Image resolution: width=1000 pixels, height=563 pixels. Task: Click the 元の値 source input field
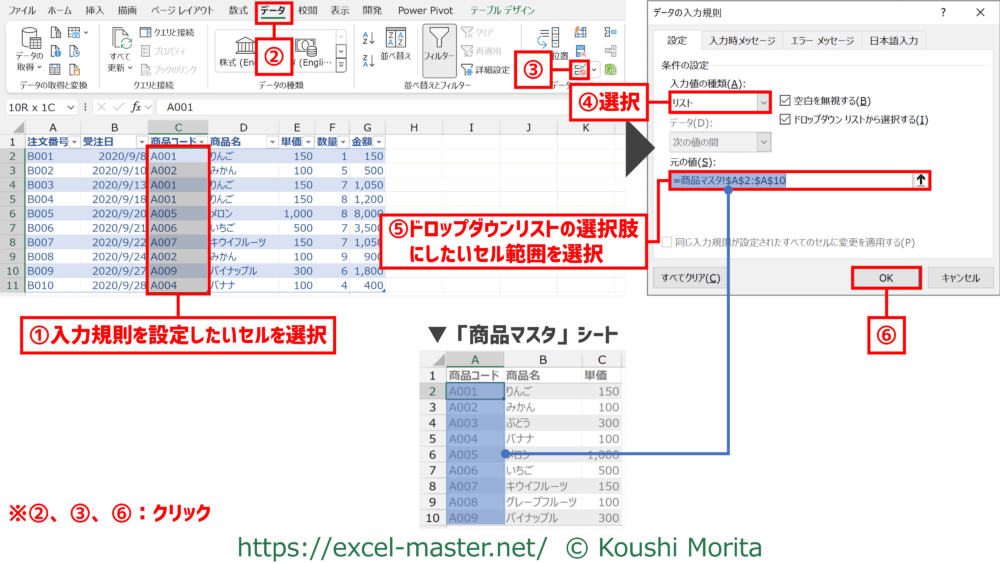tap(790, 180)
